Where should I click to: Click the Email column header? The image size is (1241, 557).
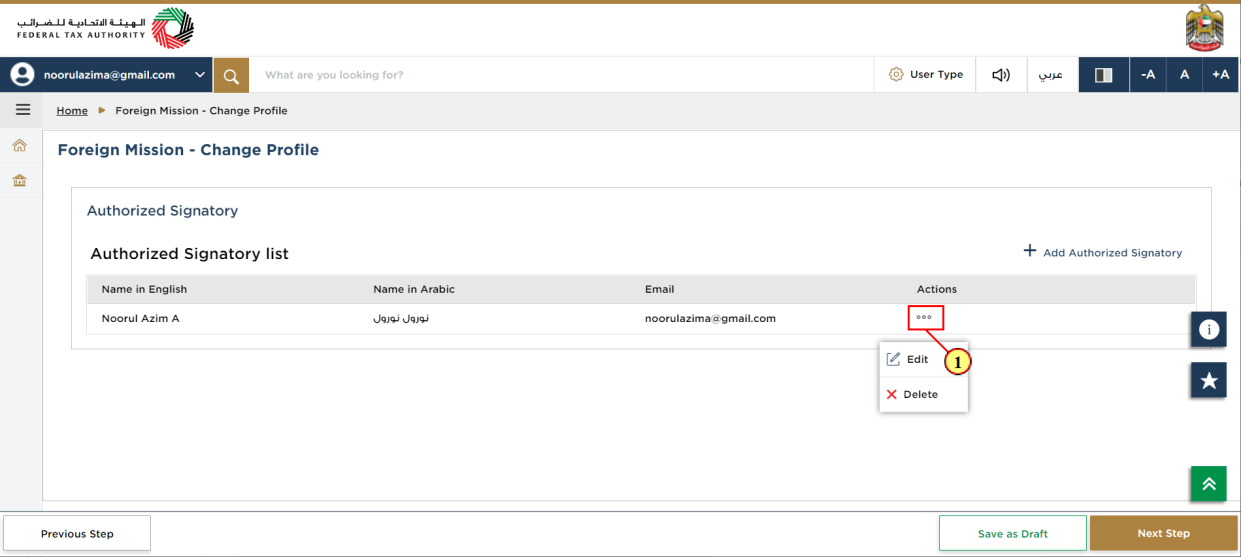659,289
